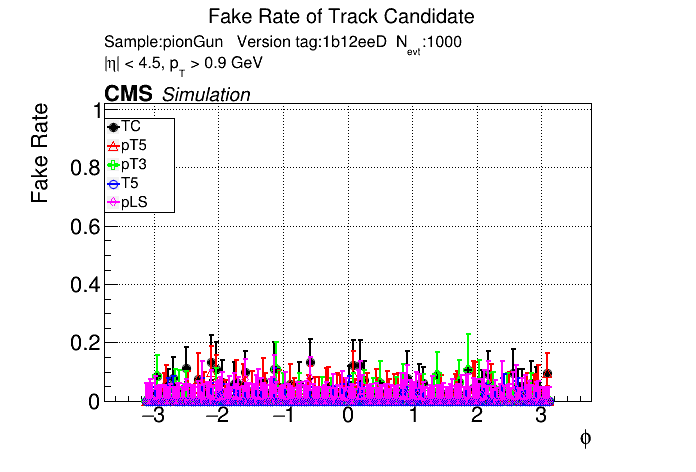Click the T5 blue circle legend marker
The height and width of the screenshot is (472, 696).
(114, 184)
